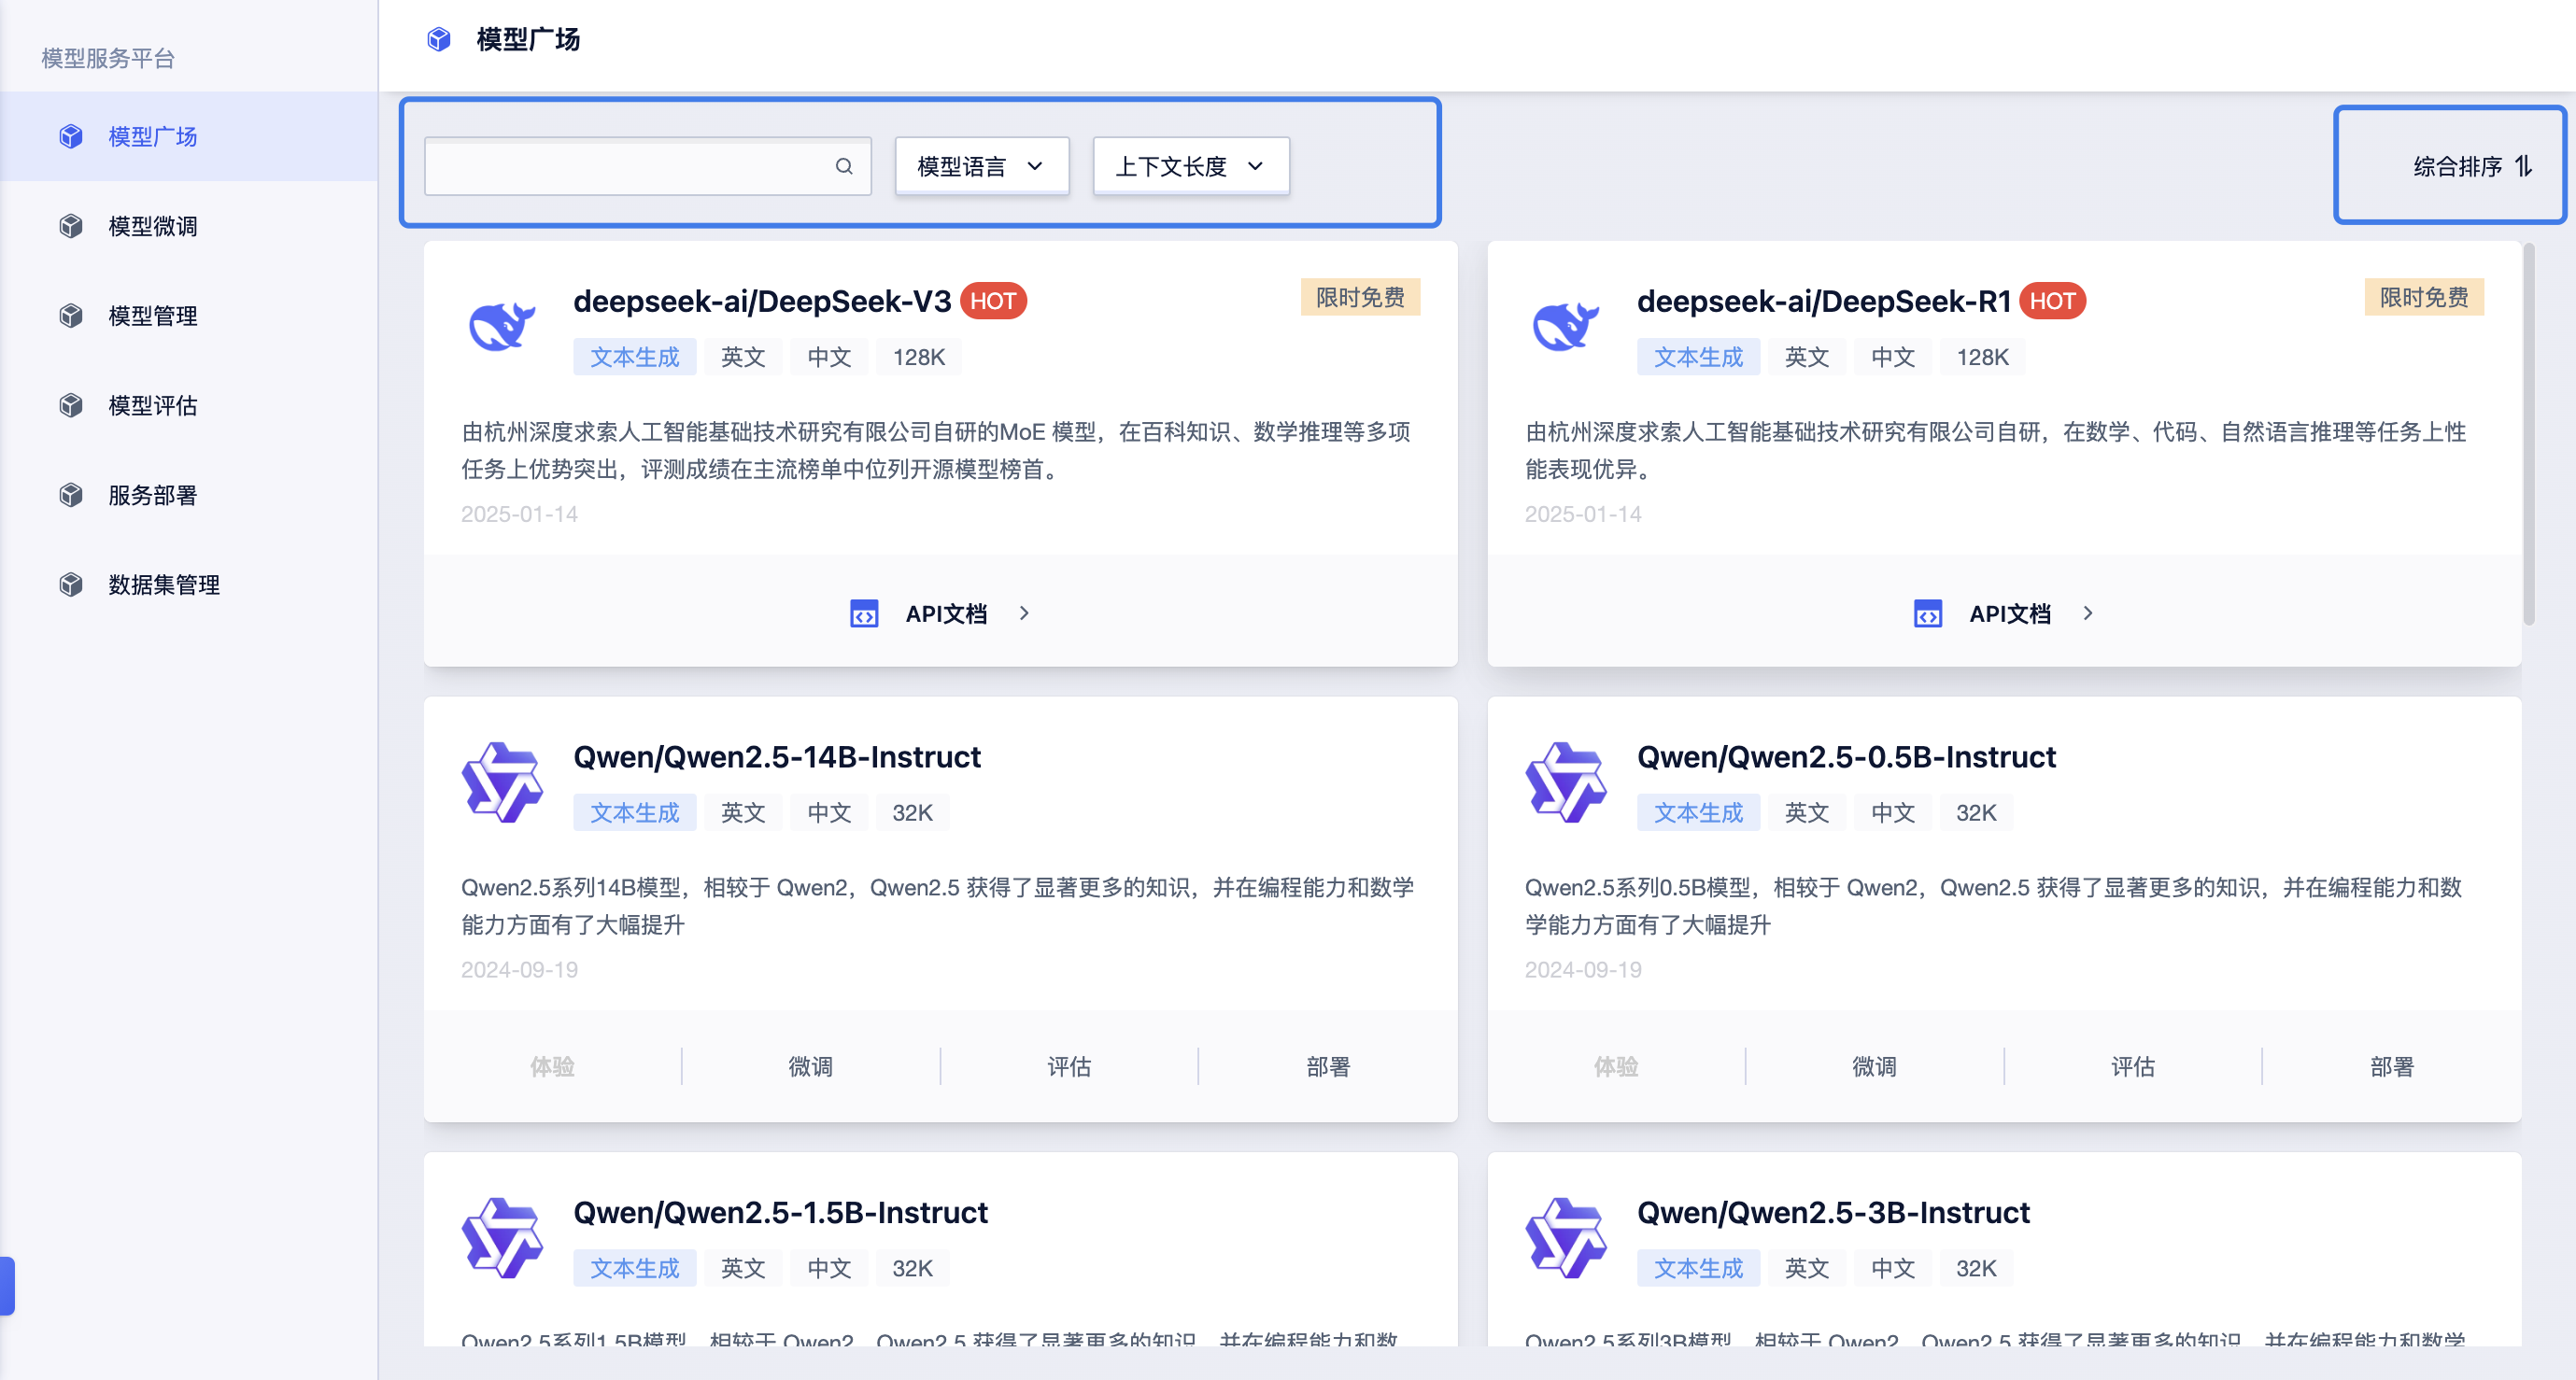This screenshot has height=1380, width=2576.
Task: Expand API文档 chevron on DeepSeek-V3 card
Action: pyautogui.click(x=1025, y=613)
